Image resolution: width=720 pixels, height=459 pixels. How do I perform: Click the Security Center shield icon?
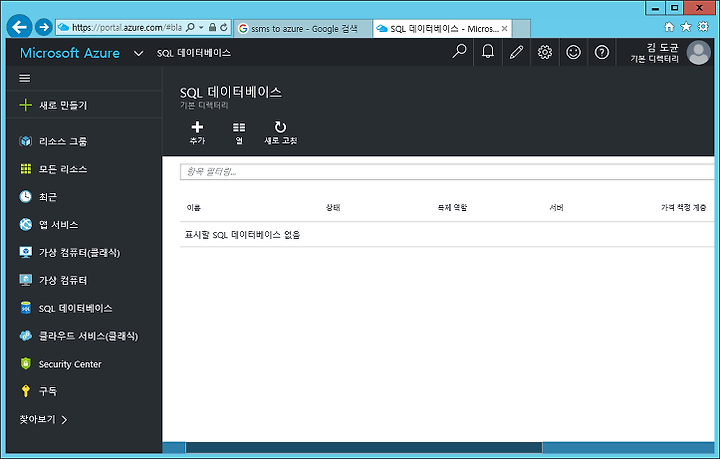(x=26, y=364)
